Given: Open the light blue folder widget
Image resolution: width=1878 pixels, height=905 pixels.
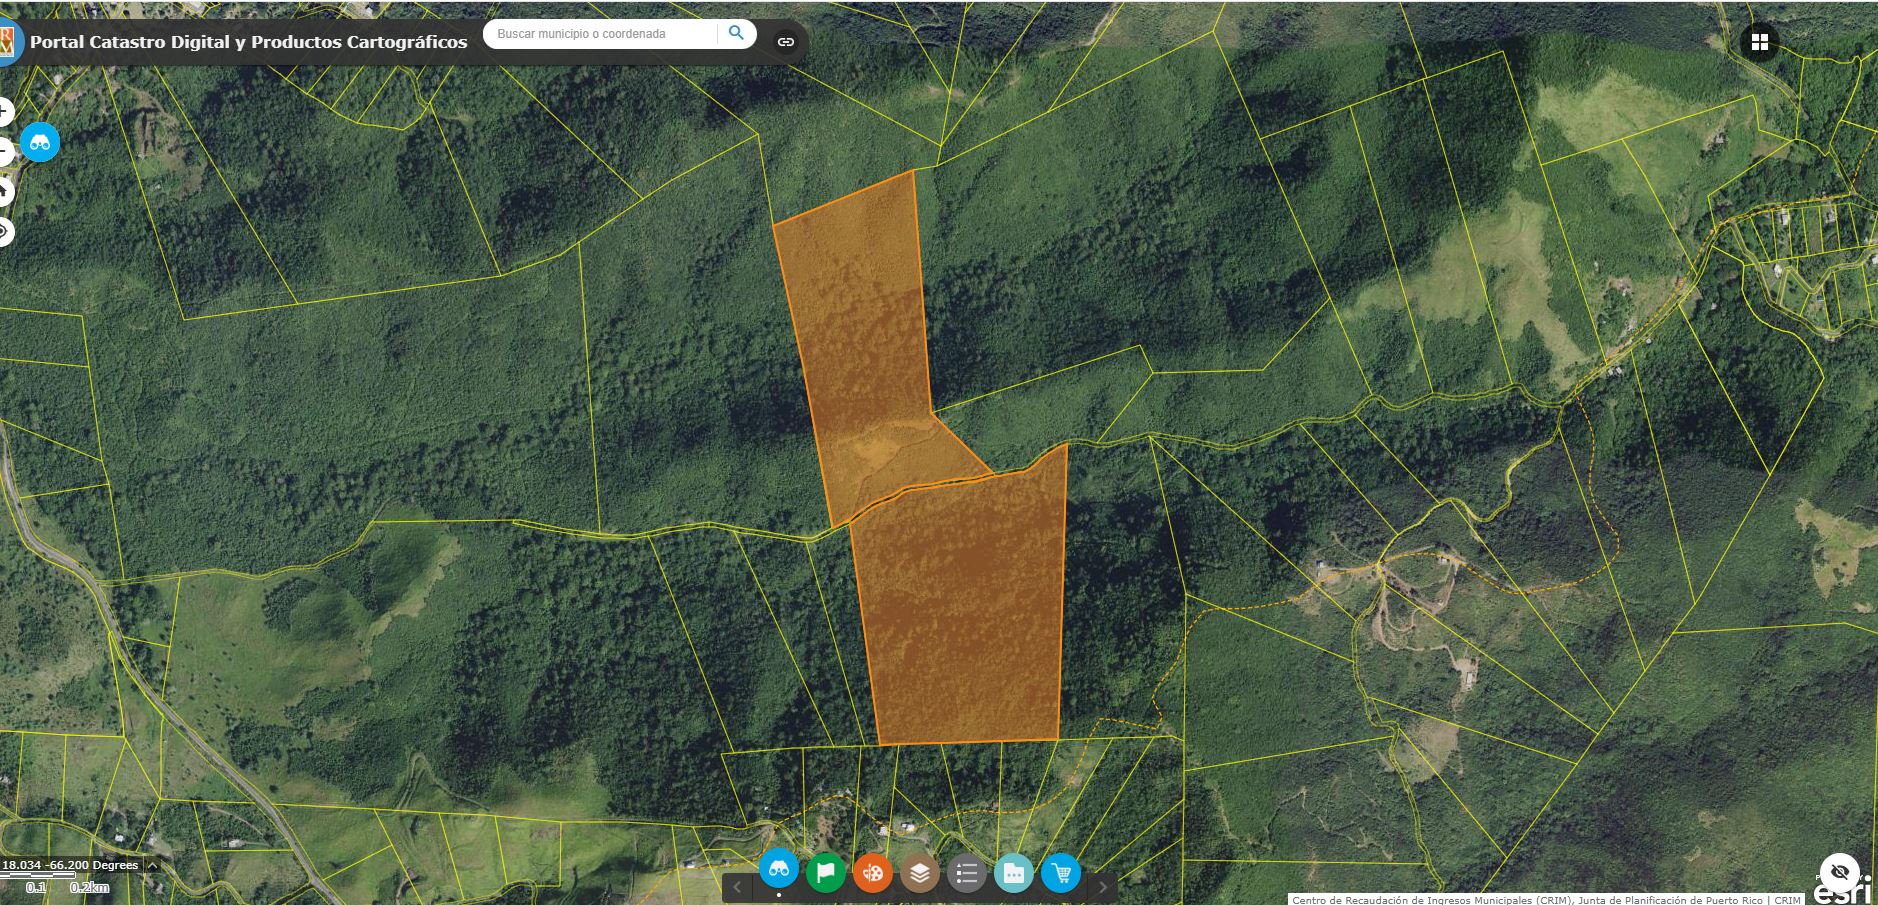Looking at the screenshot, I should [1013, 873].
